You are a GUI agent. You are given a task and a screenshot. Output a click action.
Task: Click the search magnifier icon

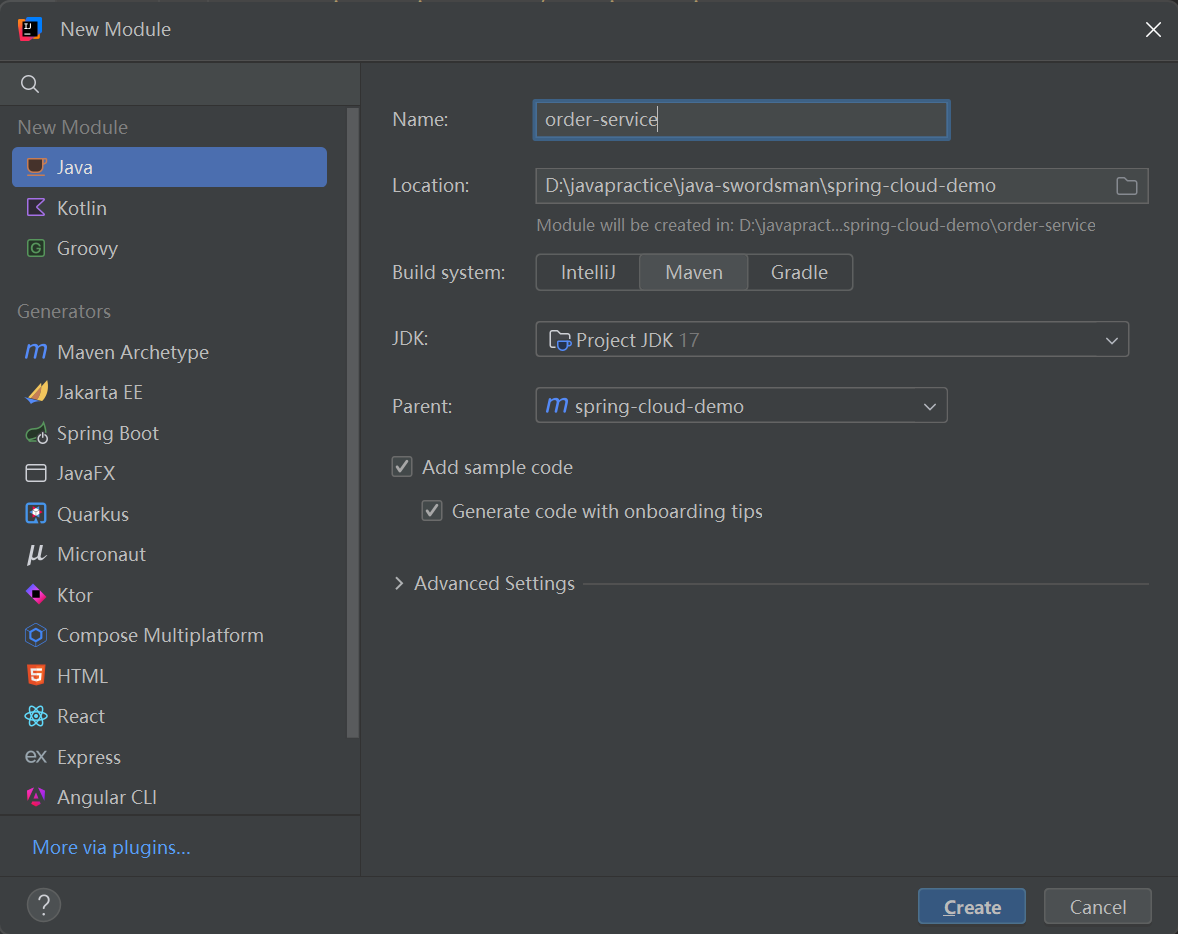(30, 84)
